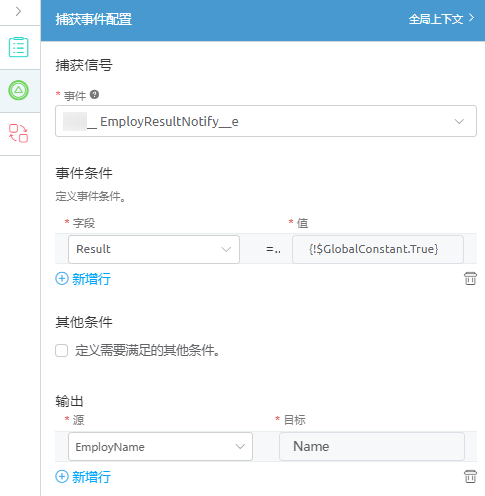Open the basic info list icon

coord(19,47)
